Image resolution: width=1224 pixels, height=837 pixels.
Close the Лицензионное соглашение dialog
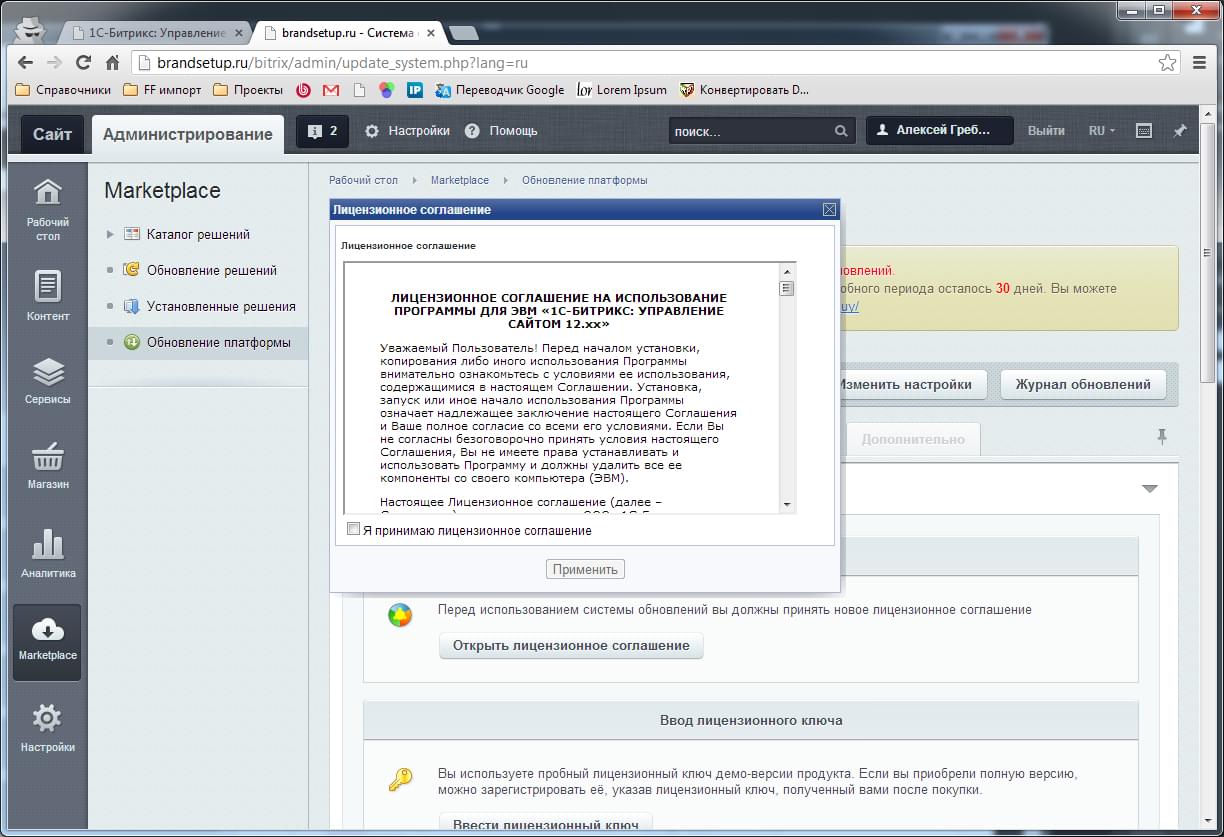click(829, 210)
